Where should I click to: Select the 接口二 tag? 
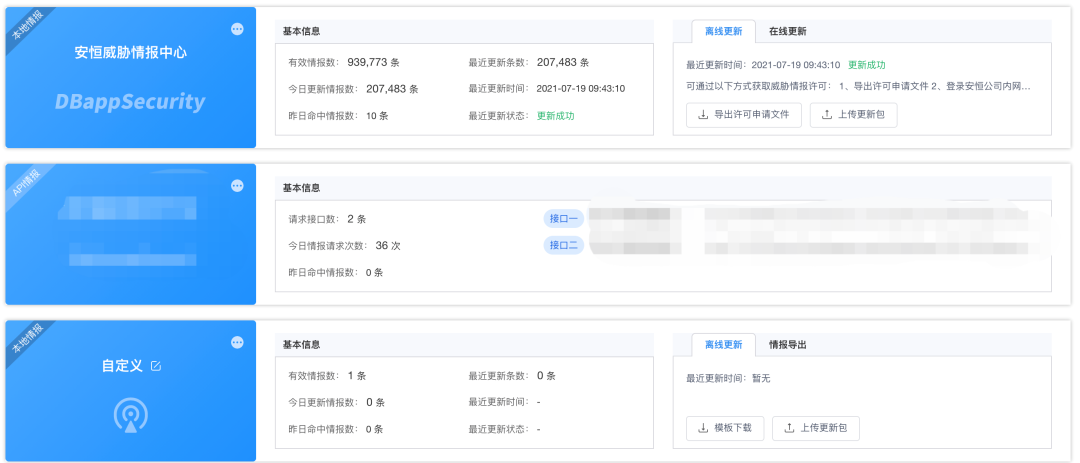tap(563, 245)
